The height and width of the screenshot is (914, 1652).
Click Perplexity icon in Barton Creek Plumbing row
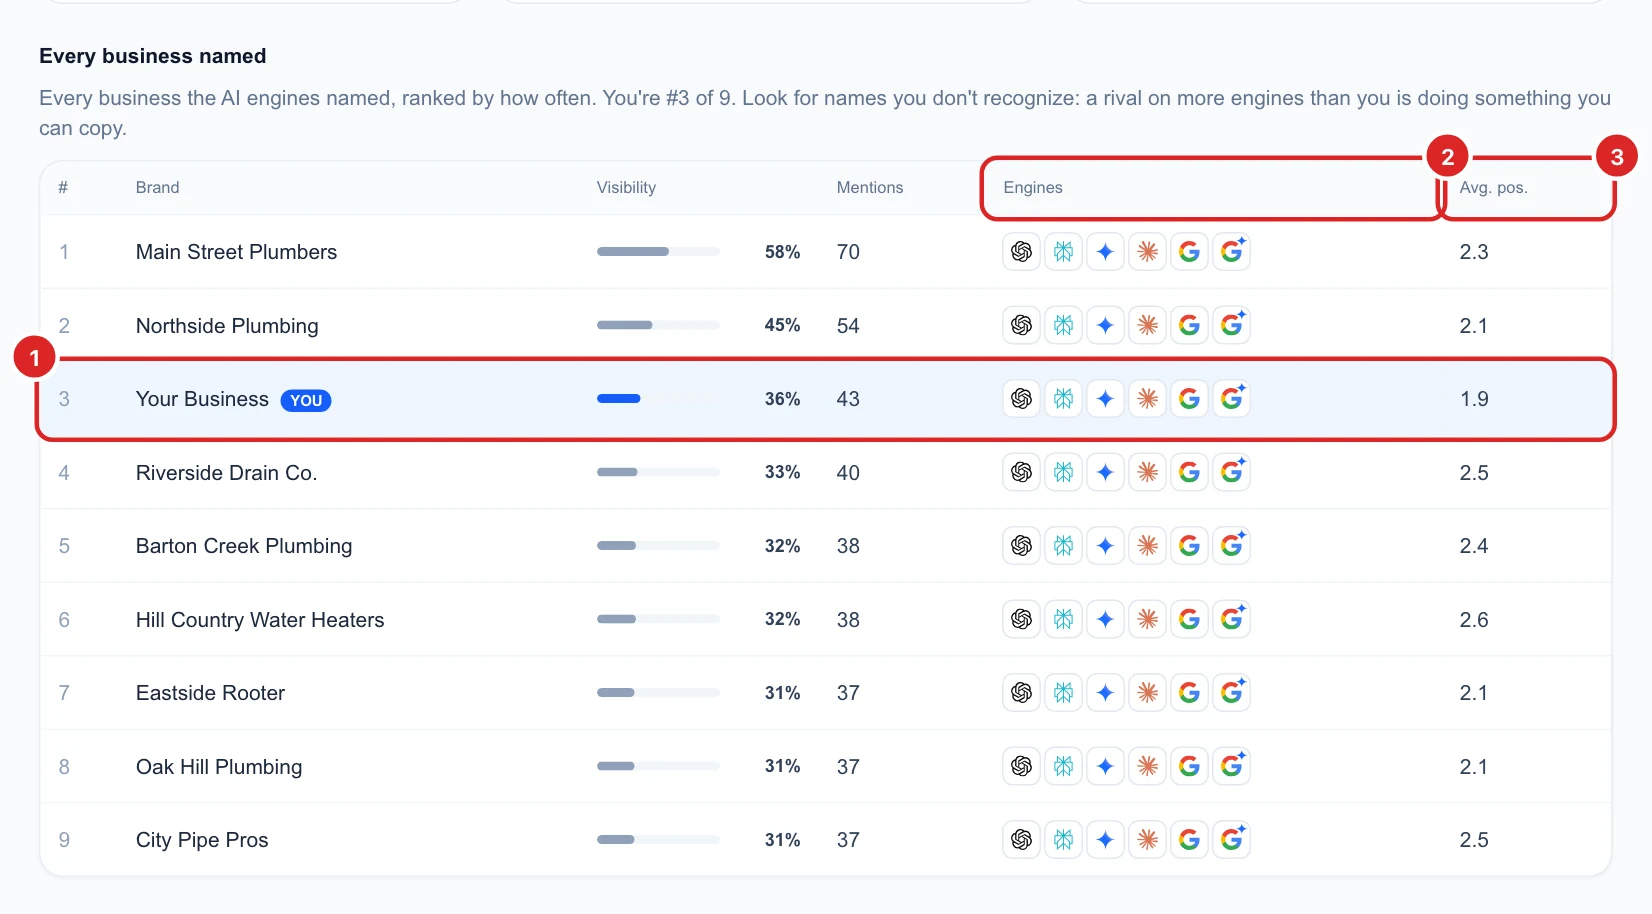(x=1063, y=546)
